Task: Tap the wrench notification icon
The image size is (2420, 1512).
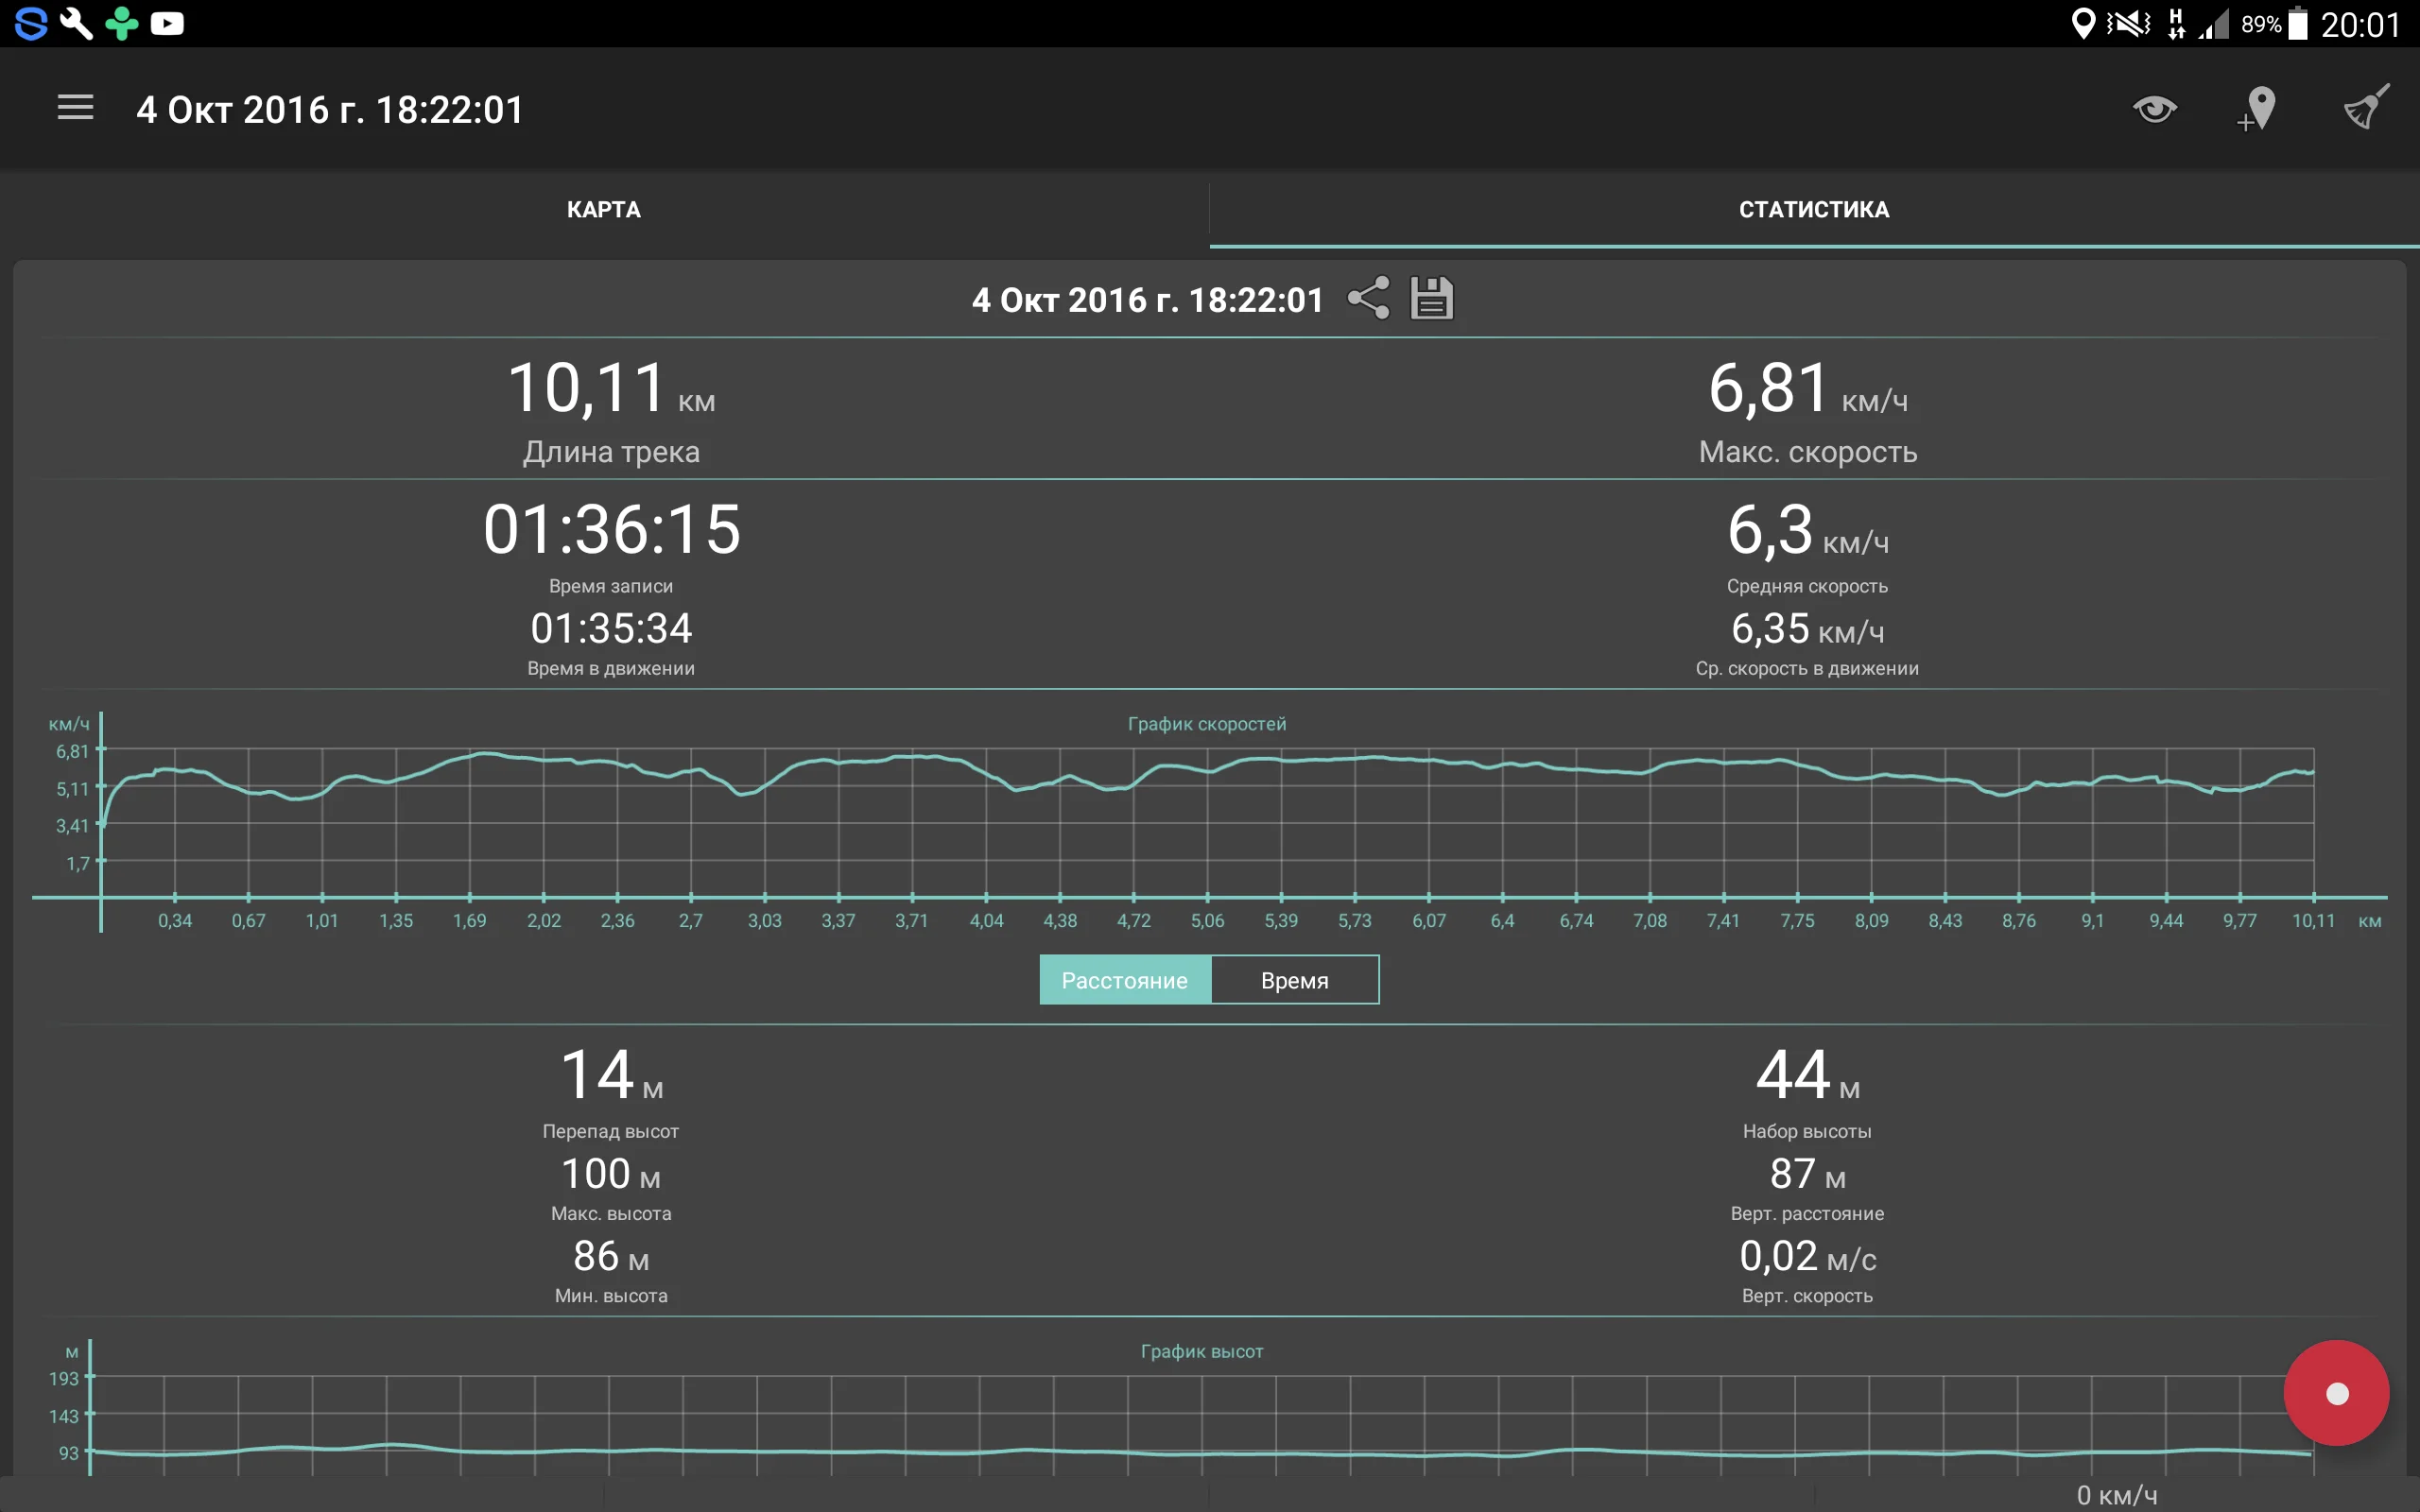Action: click(76, 23)
